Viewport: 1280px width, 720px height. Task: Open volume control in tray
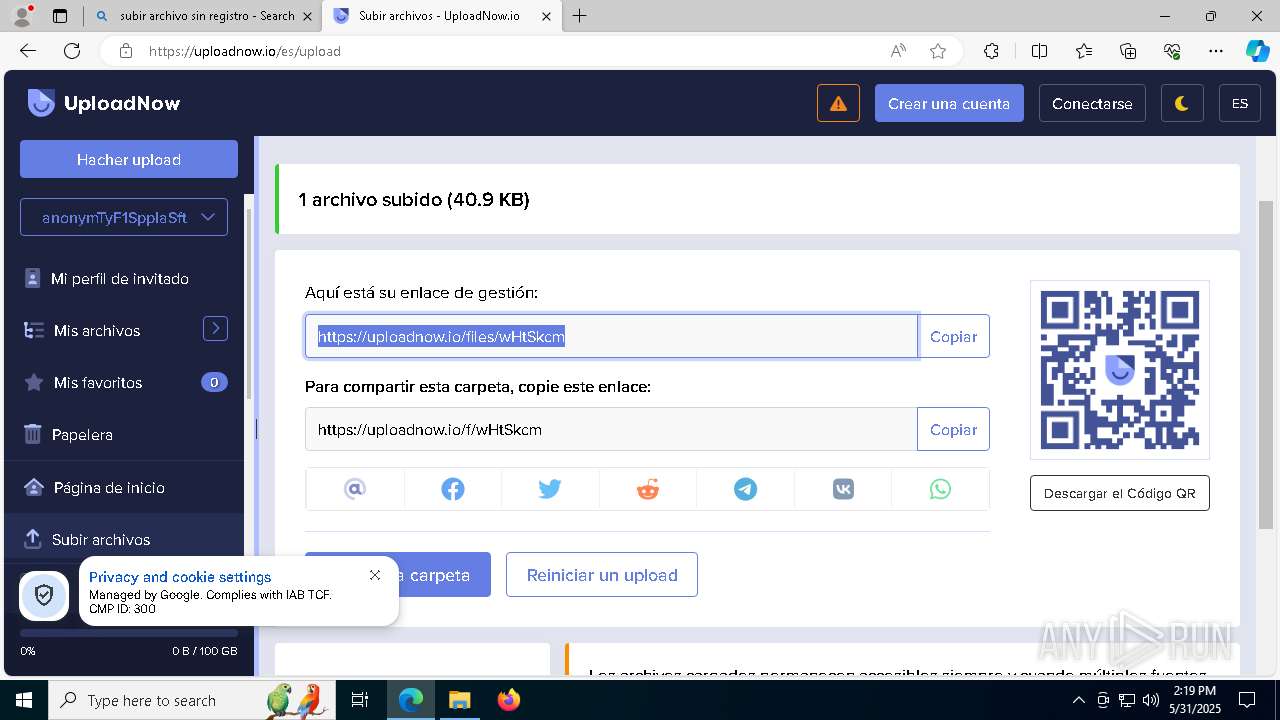(1151, 700)
